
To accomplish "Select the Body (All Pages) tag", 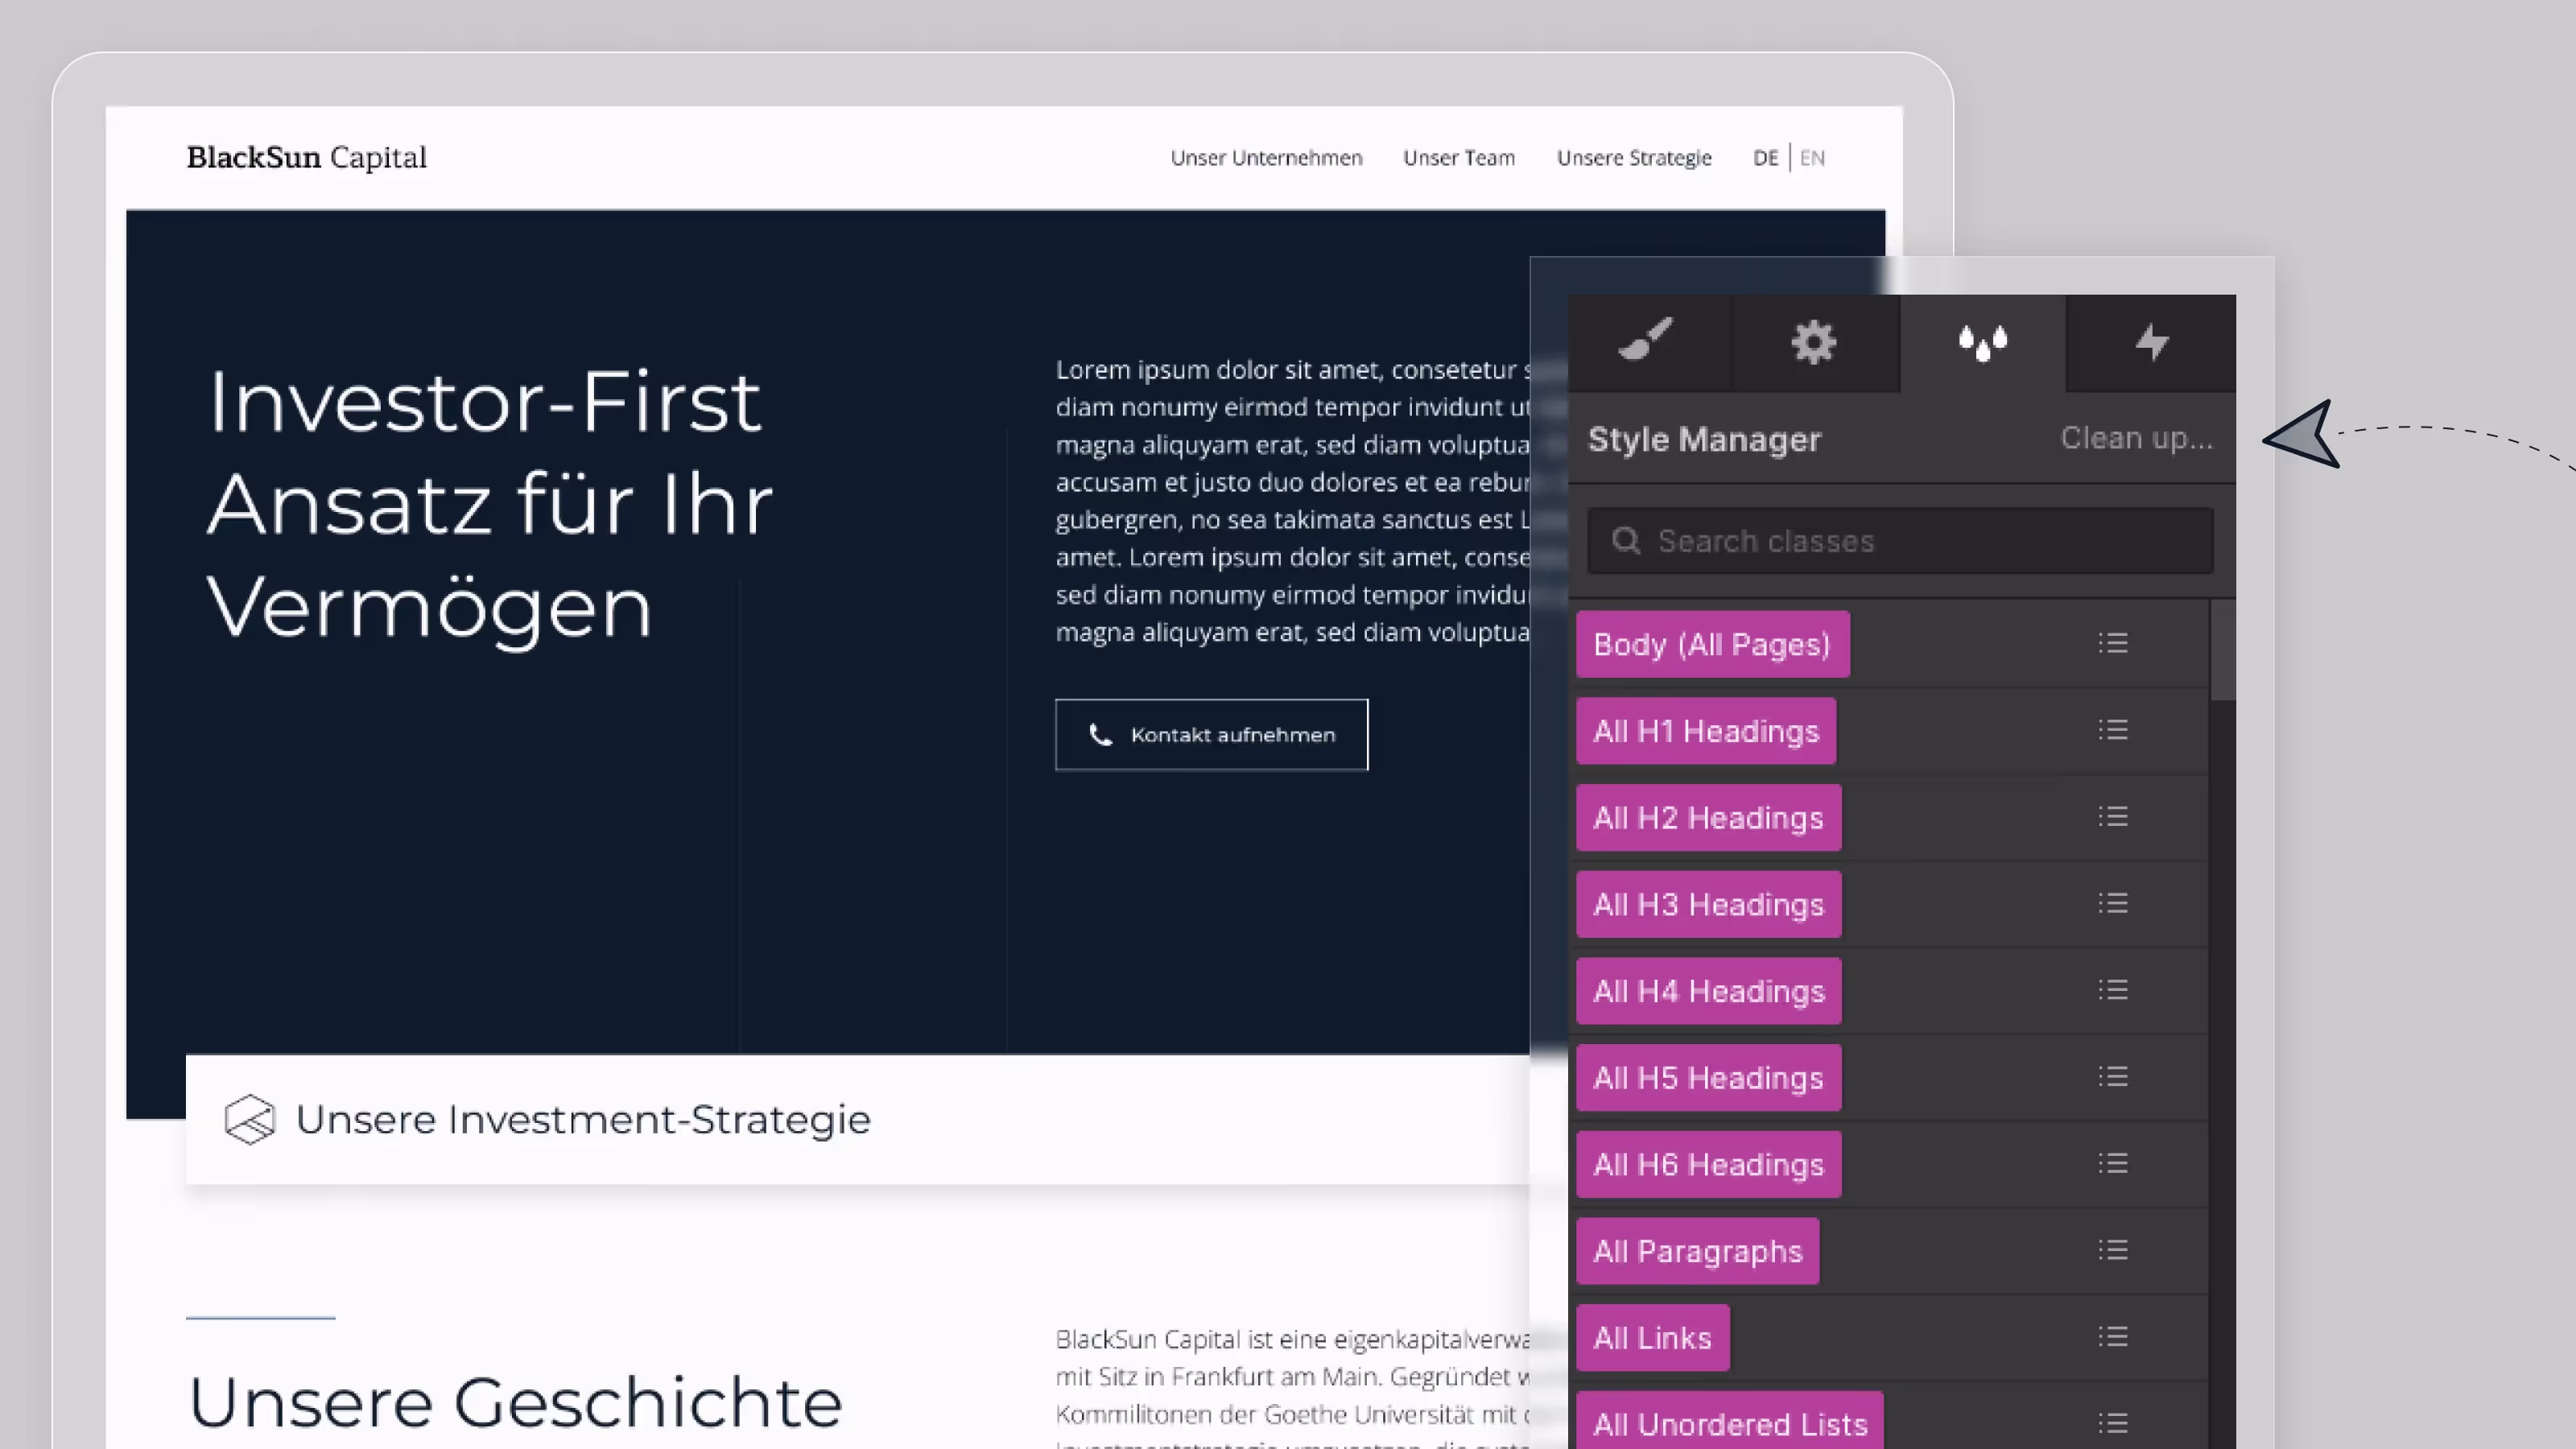I will pos(1712,645).
